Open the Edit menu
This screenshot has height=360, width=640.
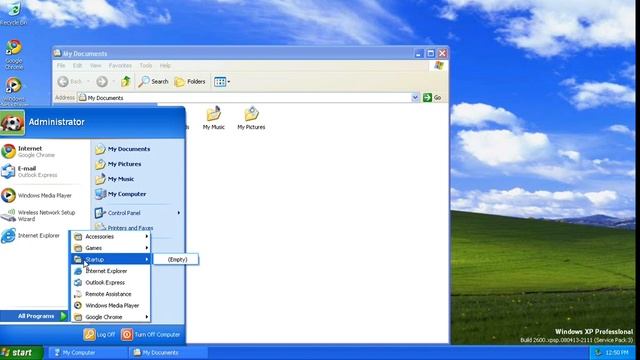pos(77,66)
